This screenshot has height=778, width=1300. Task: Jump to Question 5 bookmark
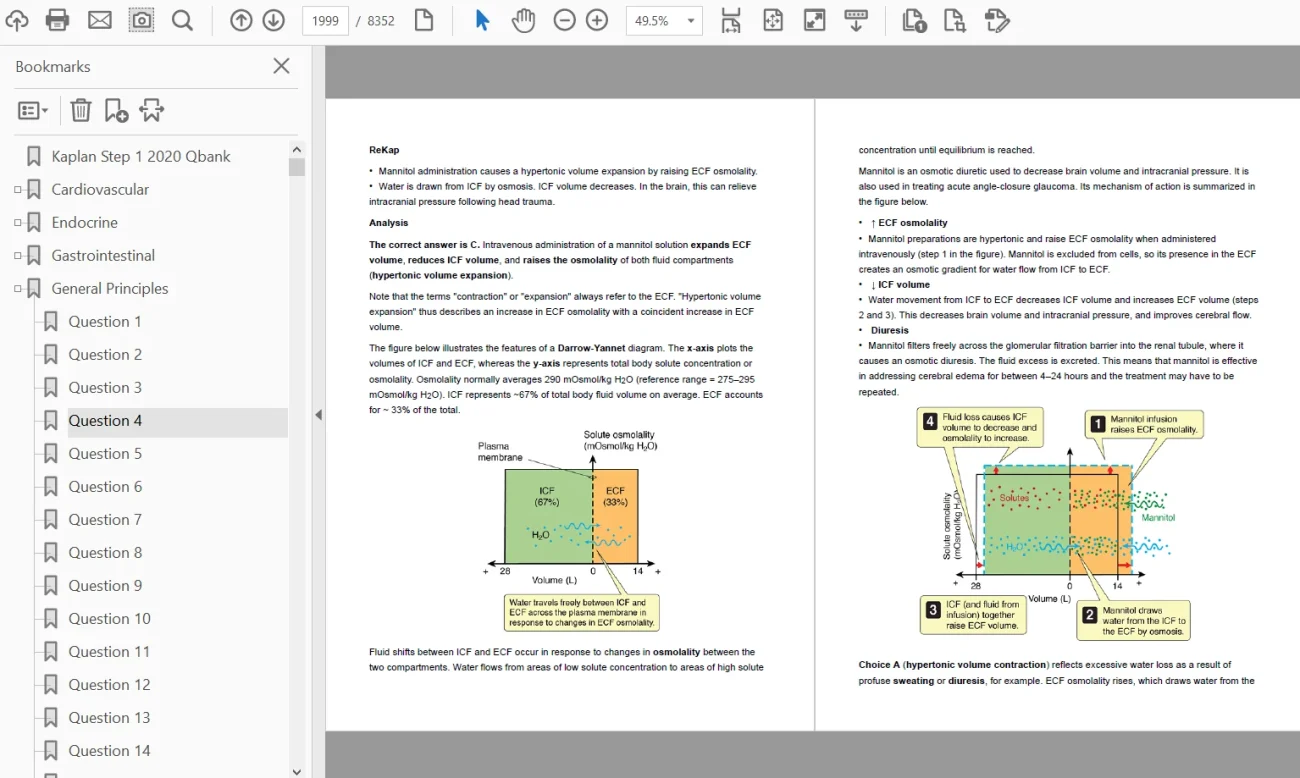(x=105, y=453)
